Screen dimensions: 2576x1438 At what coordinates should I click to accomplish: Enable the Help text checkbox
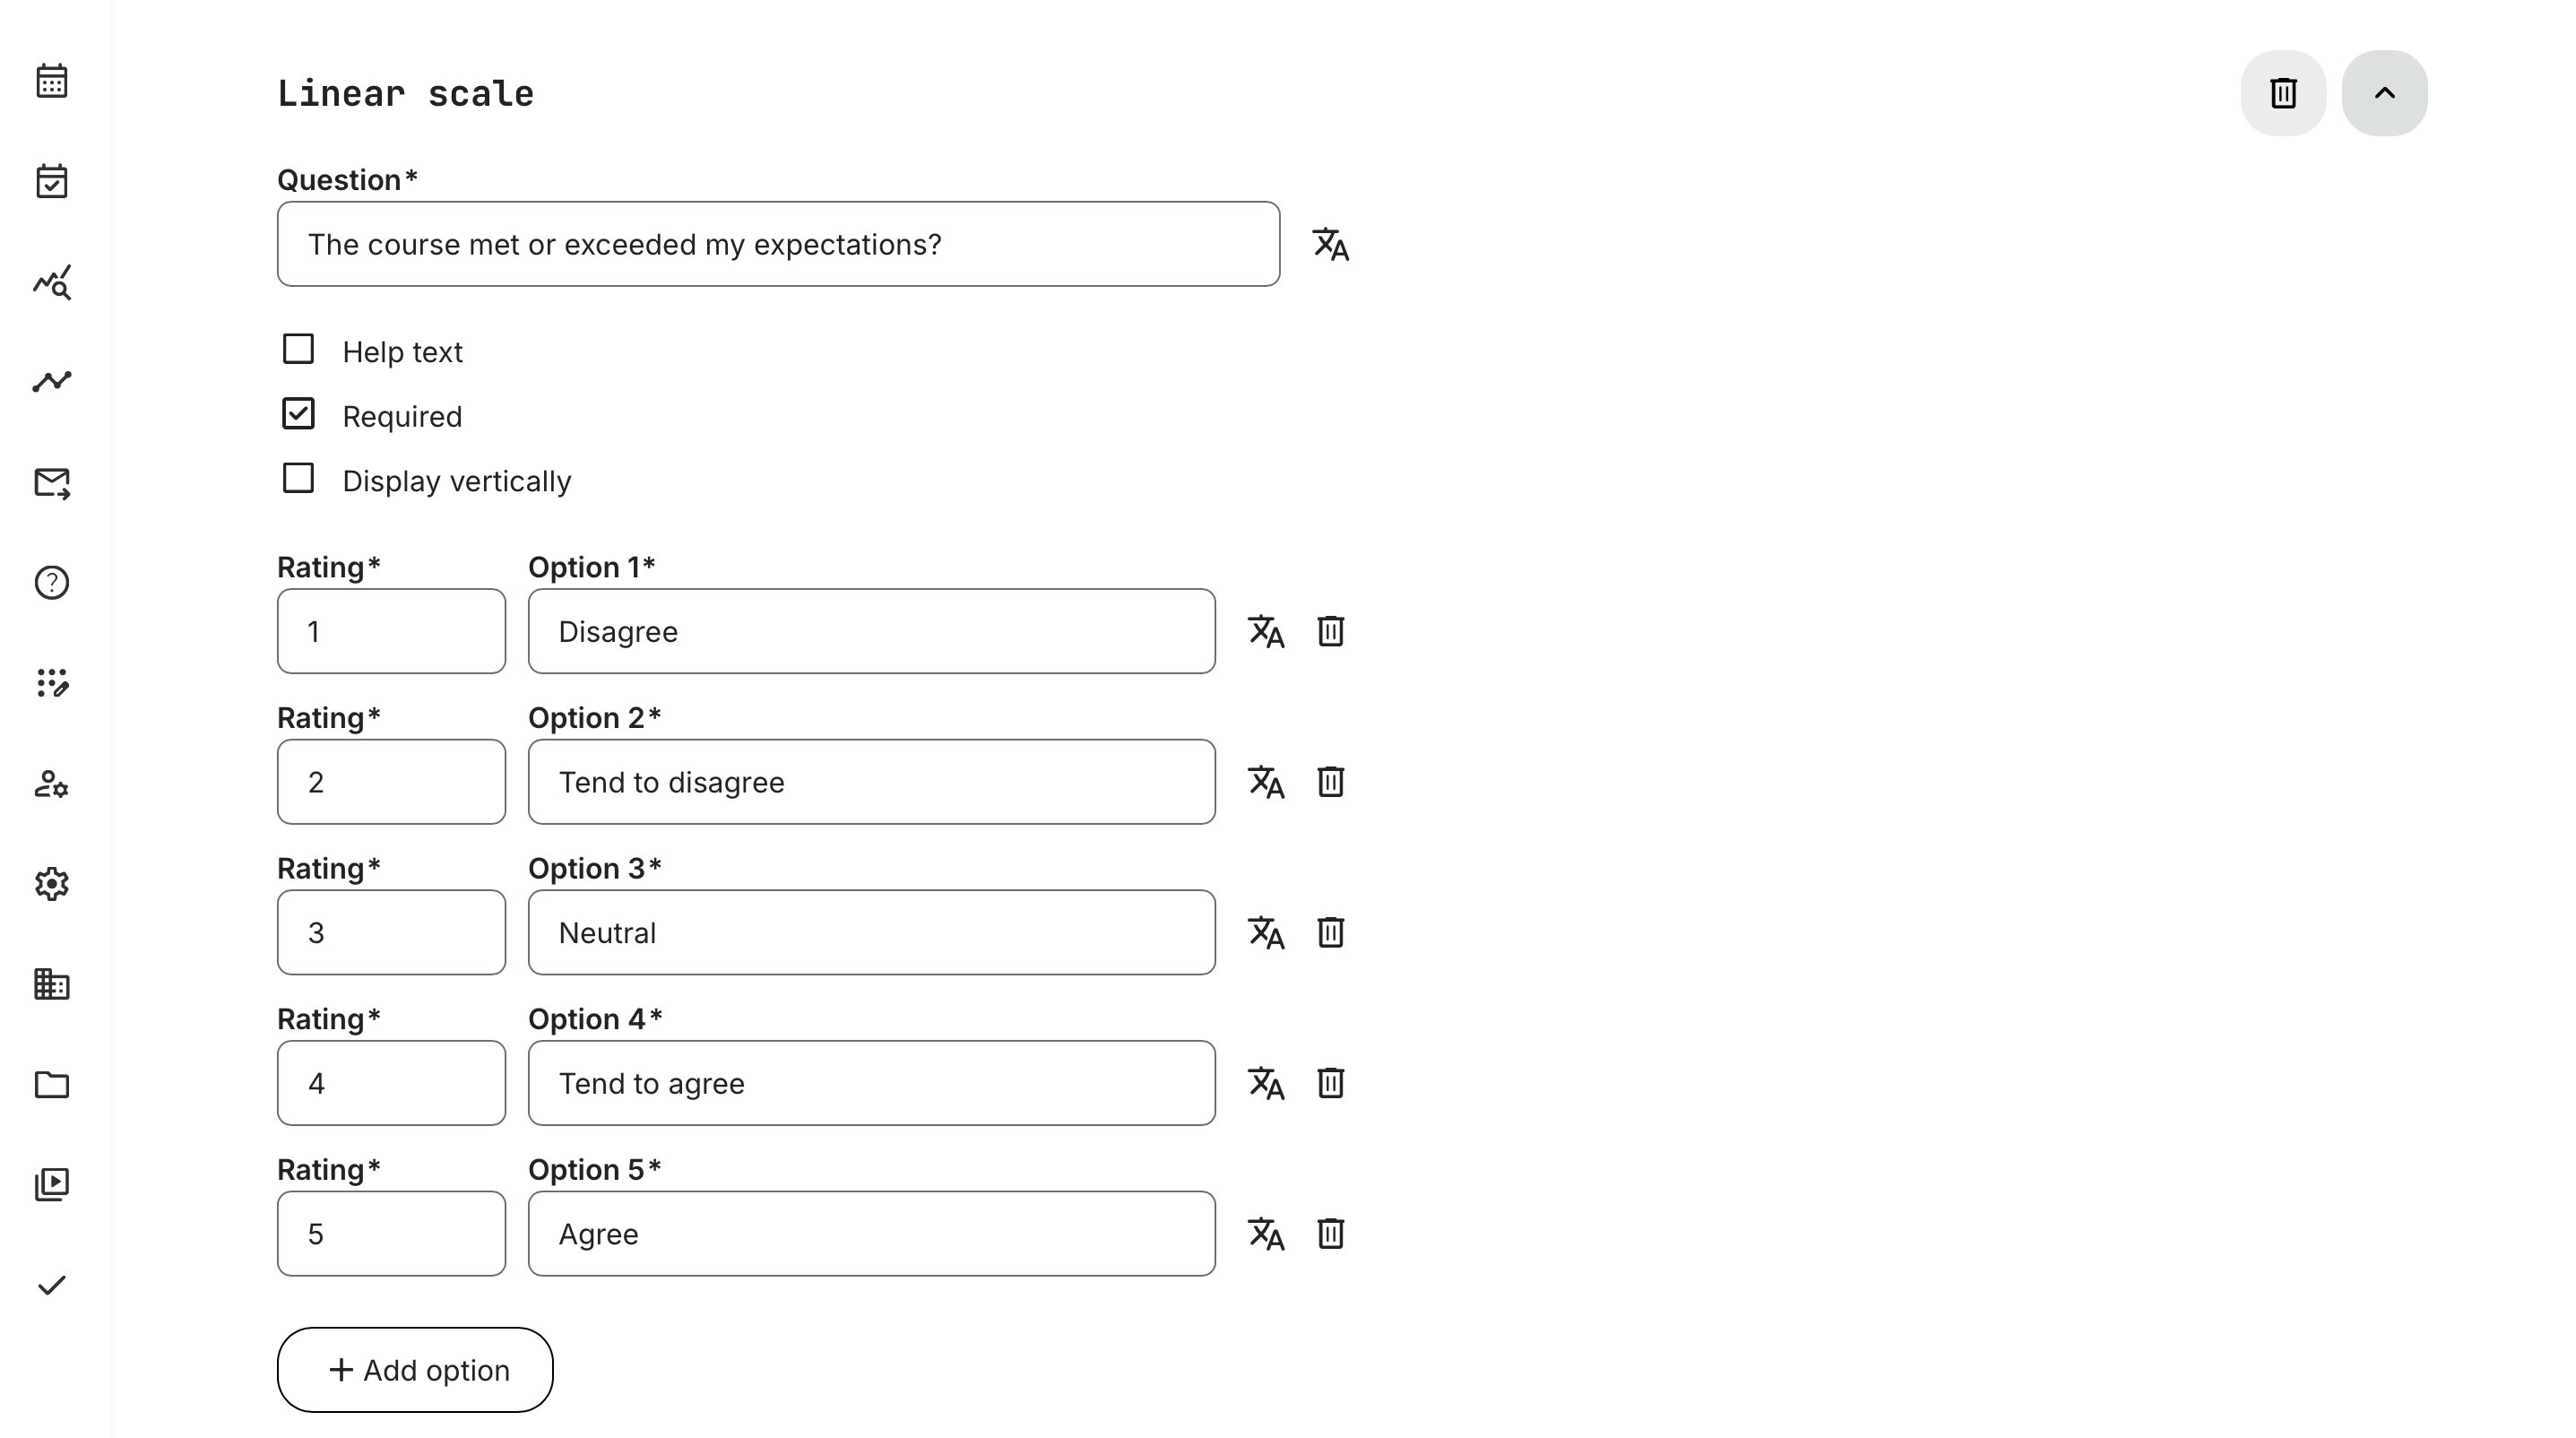(x=298, y=350)
